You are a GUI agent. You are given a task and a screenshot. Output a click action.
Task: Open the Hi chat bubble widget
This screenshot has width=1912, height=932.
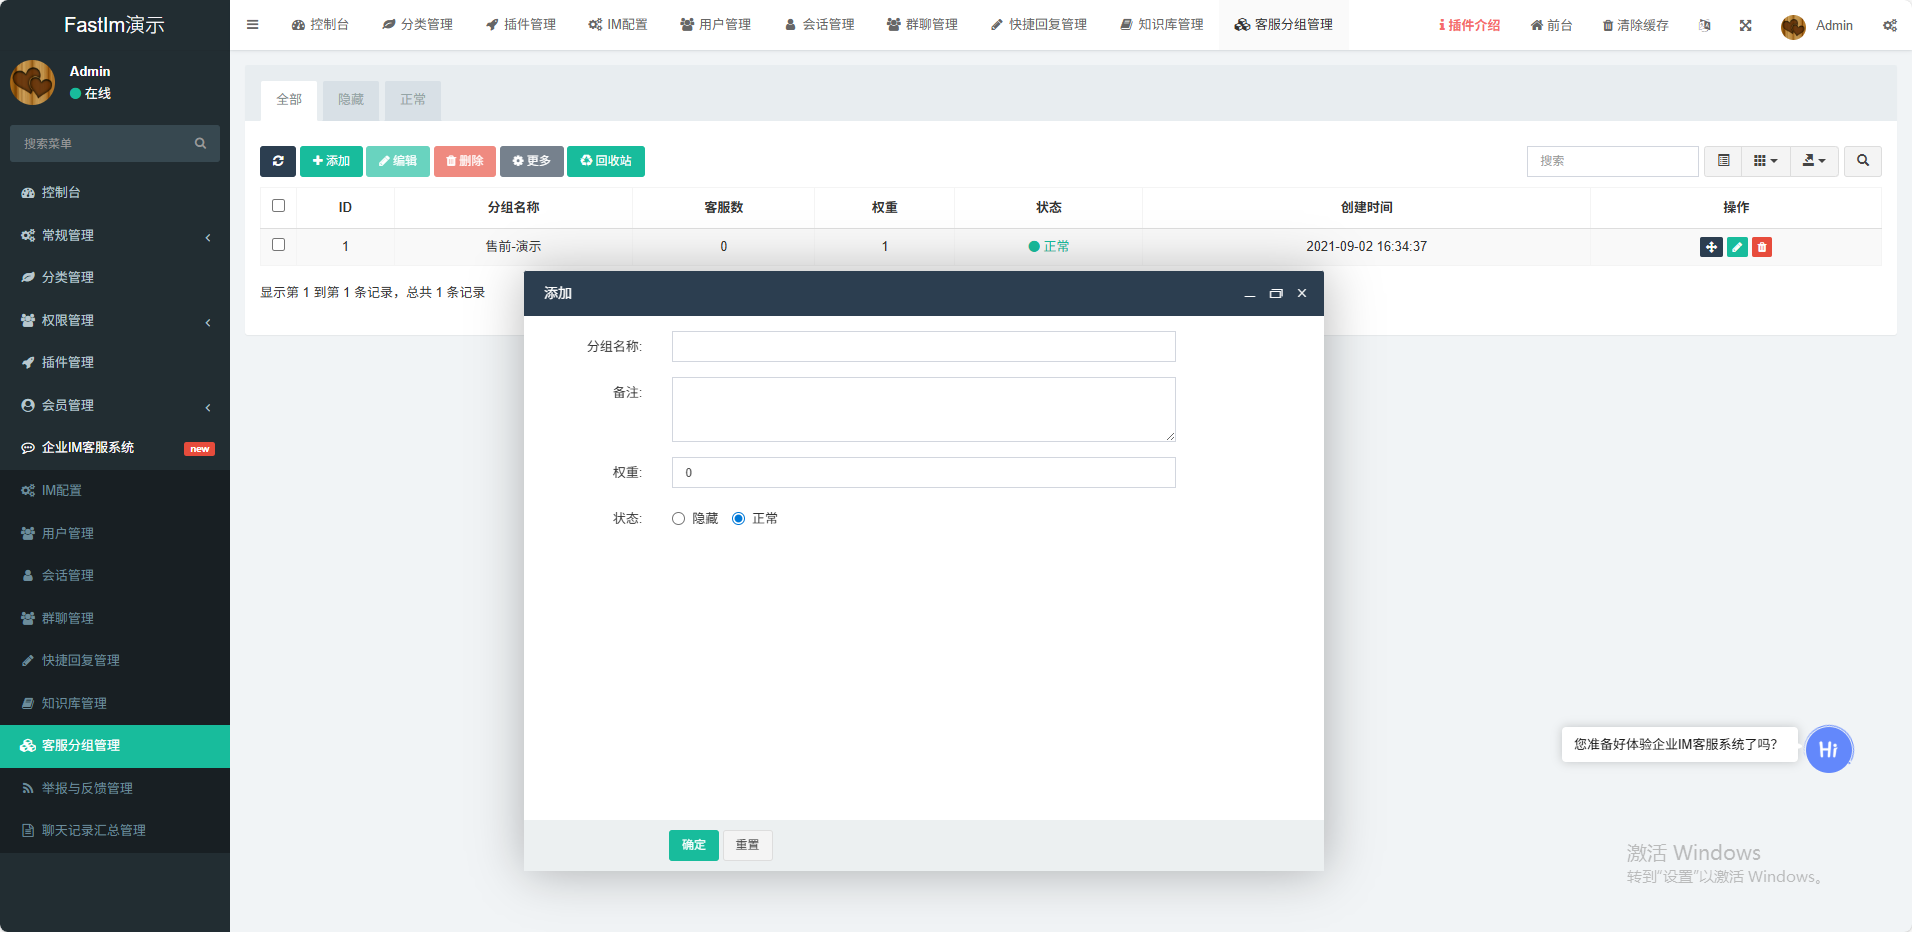[x=1828, y=749]
